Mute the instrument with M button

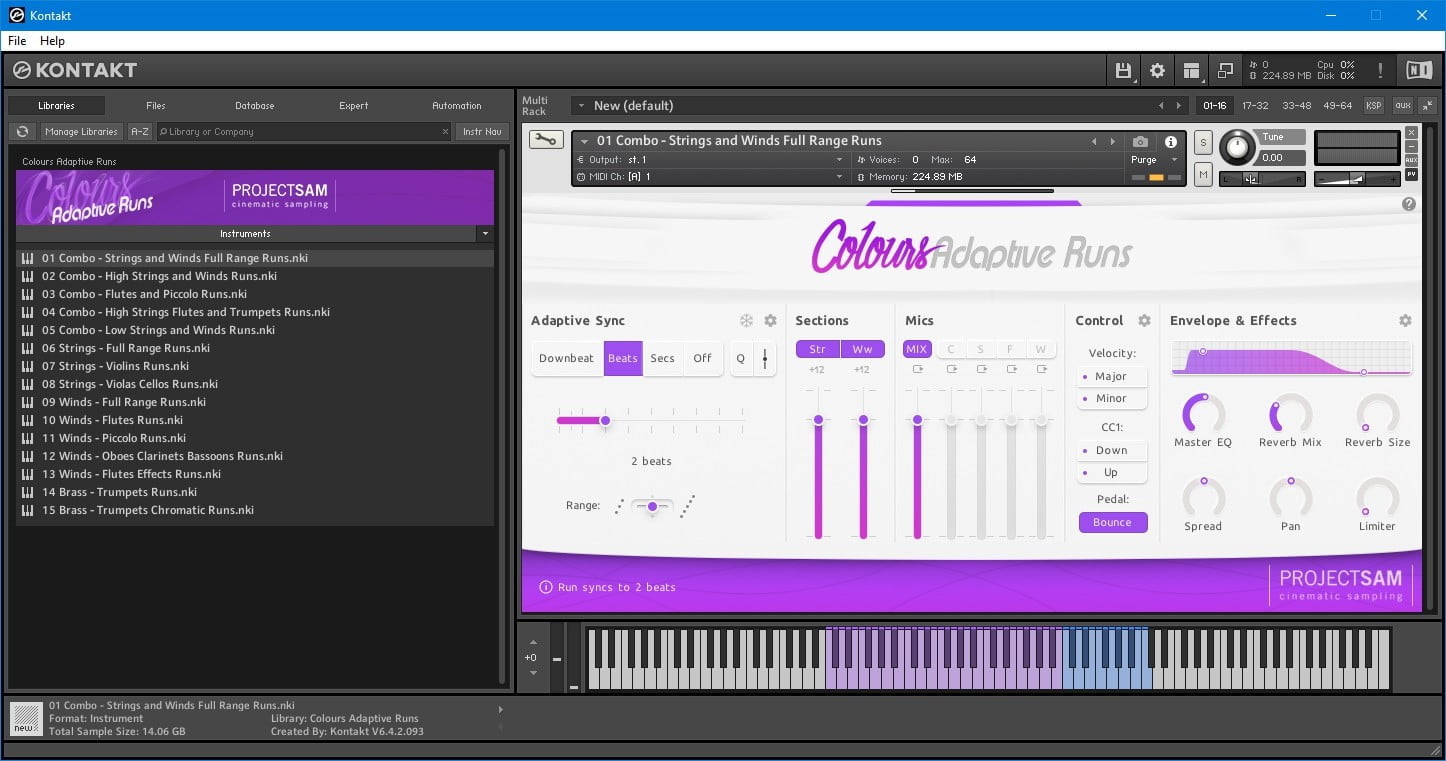click(x=1203, y=175)
